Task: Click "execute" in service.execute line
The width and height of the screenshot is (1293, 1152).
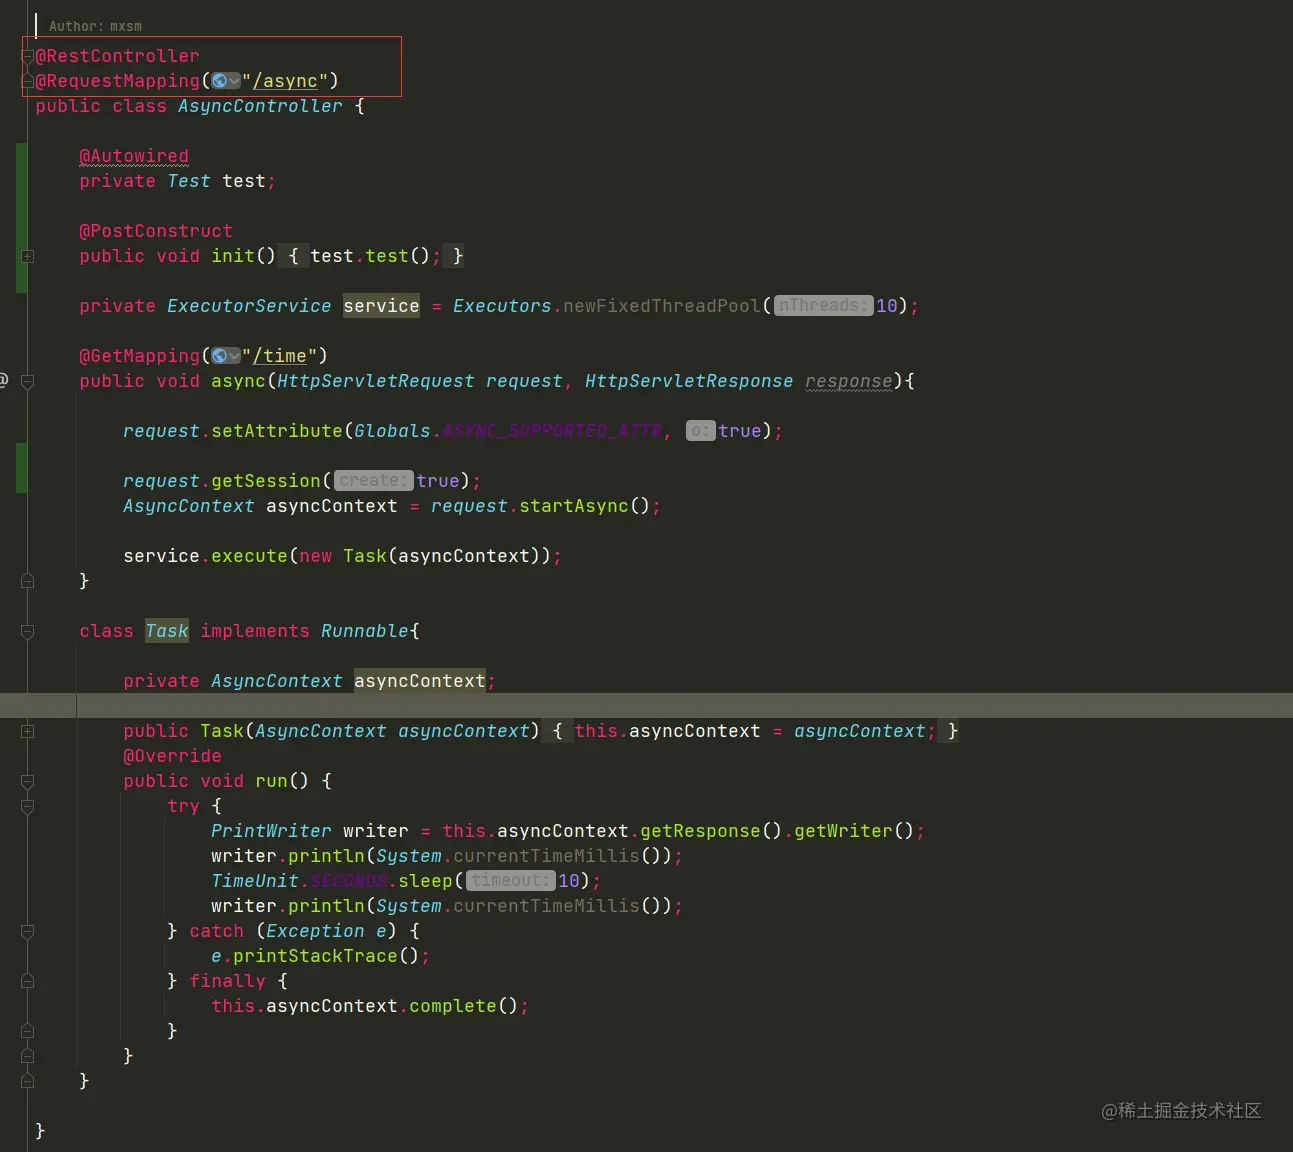Action: (x=249, y=556)
